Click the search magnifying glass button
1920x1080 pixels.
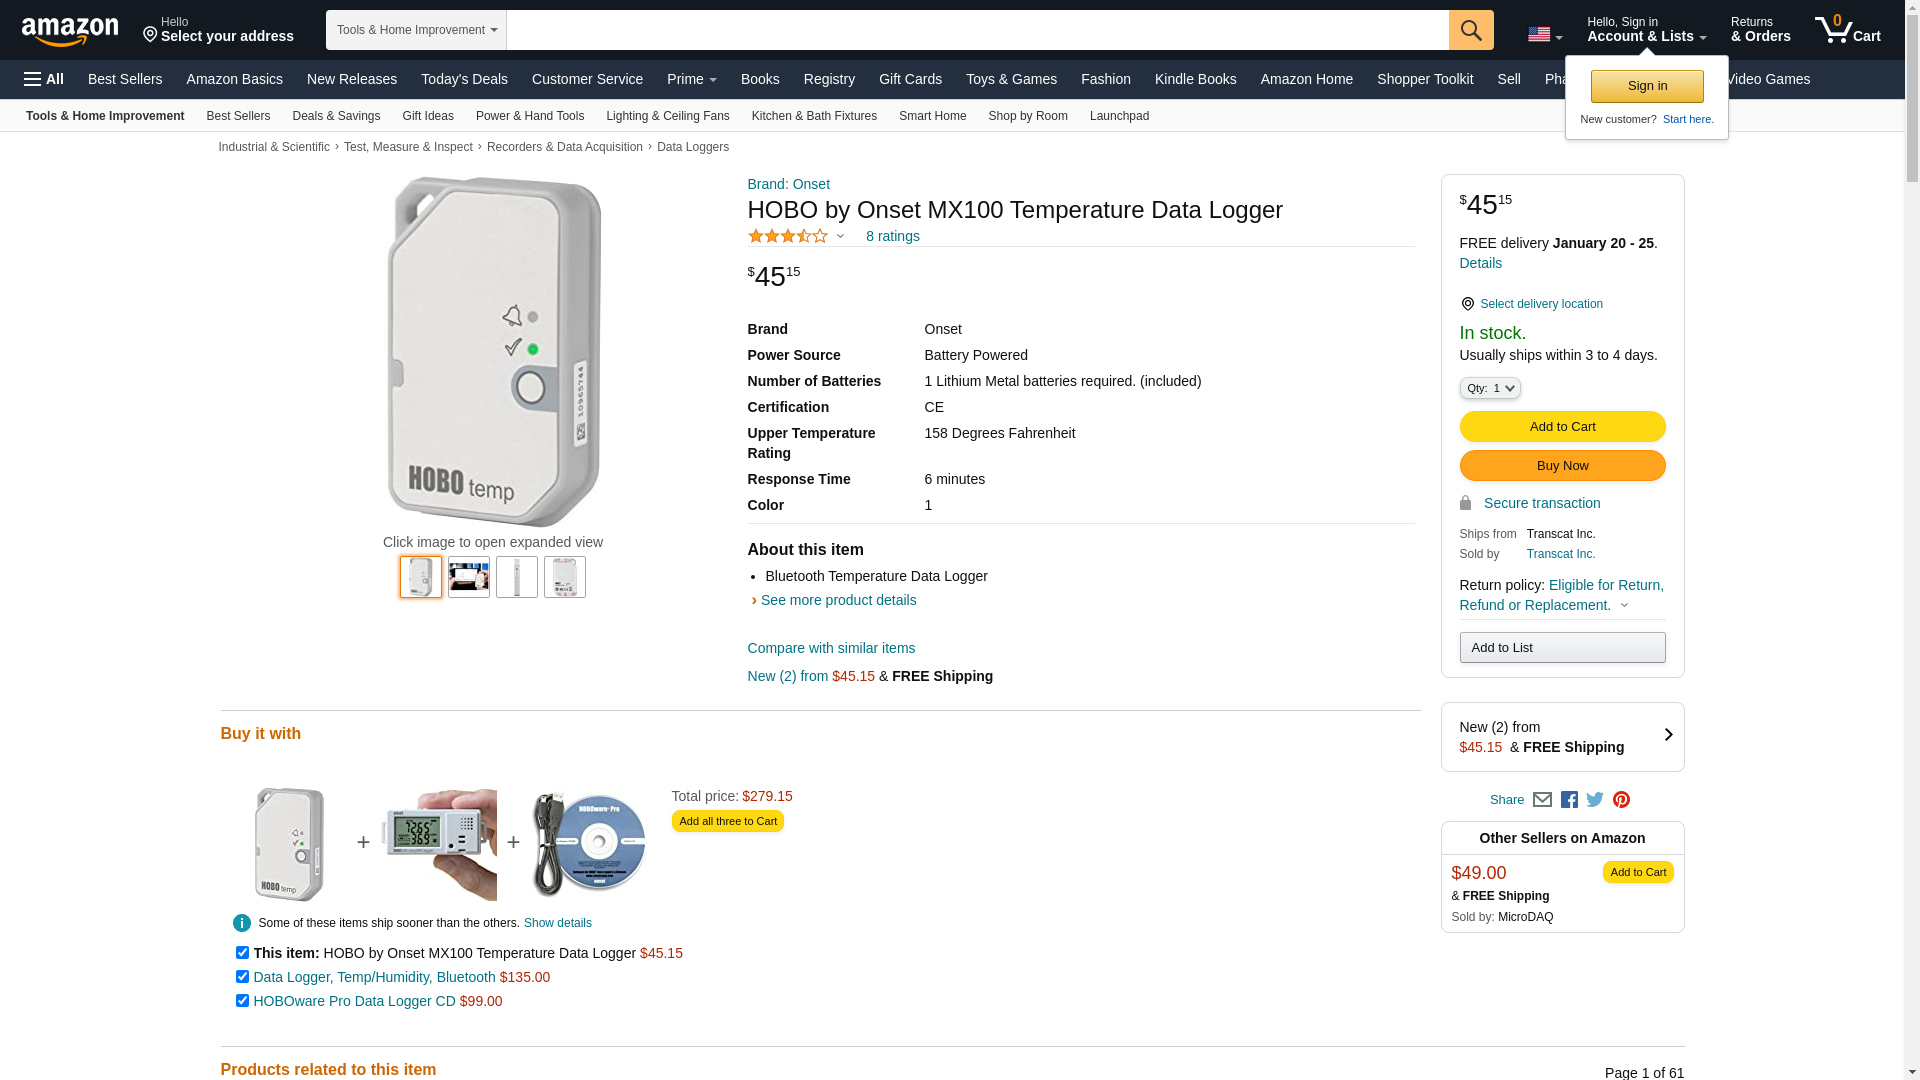click(1471, 30)
